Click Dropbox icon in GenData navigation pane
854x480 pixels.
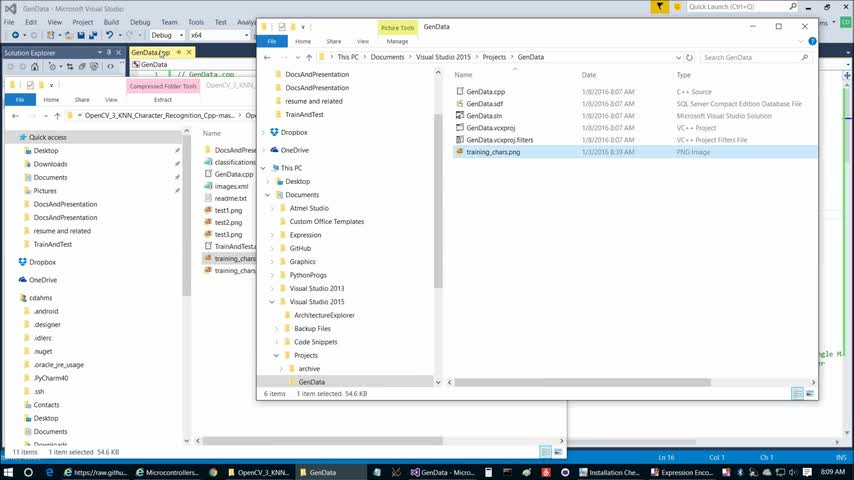click(274, 132)
